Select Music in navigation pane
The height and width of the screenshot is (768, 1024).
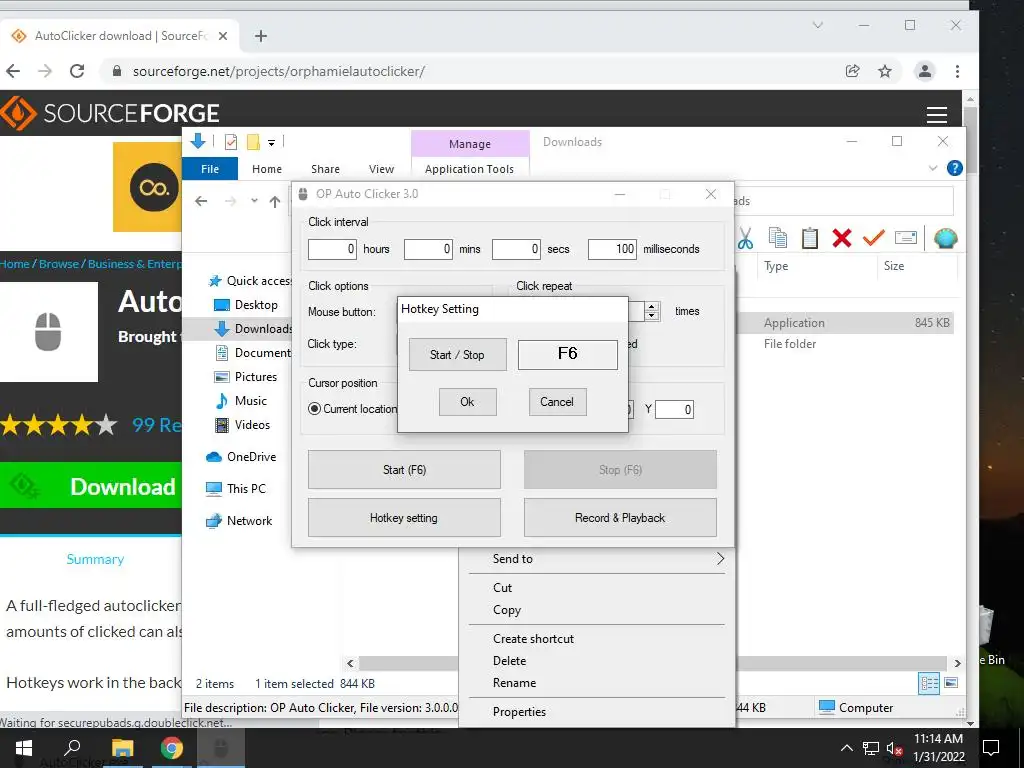(241, 401)
